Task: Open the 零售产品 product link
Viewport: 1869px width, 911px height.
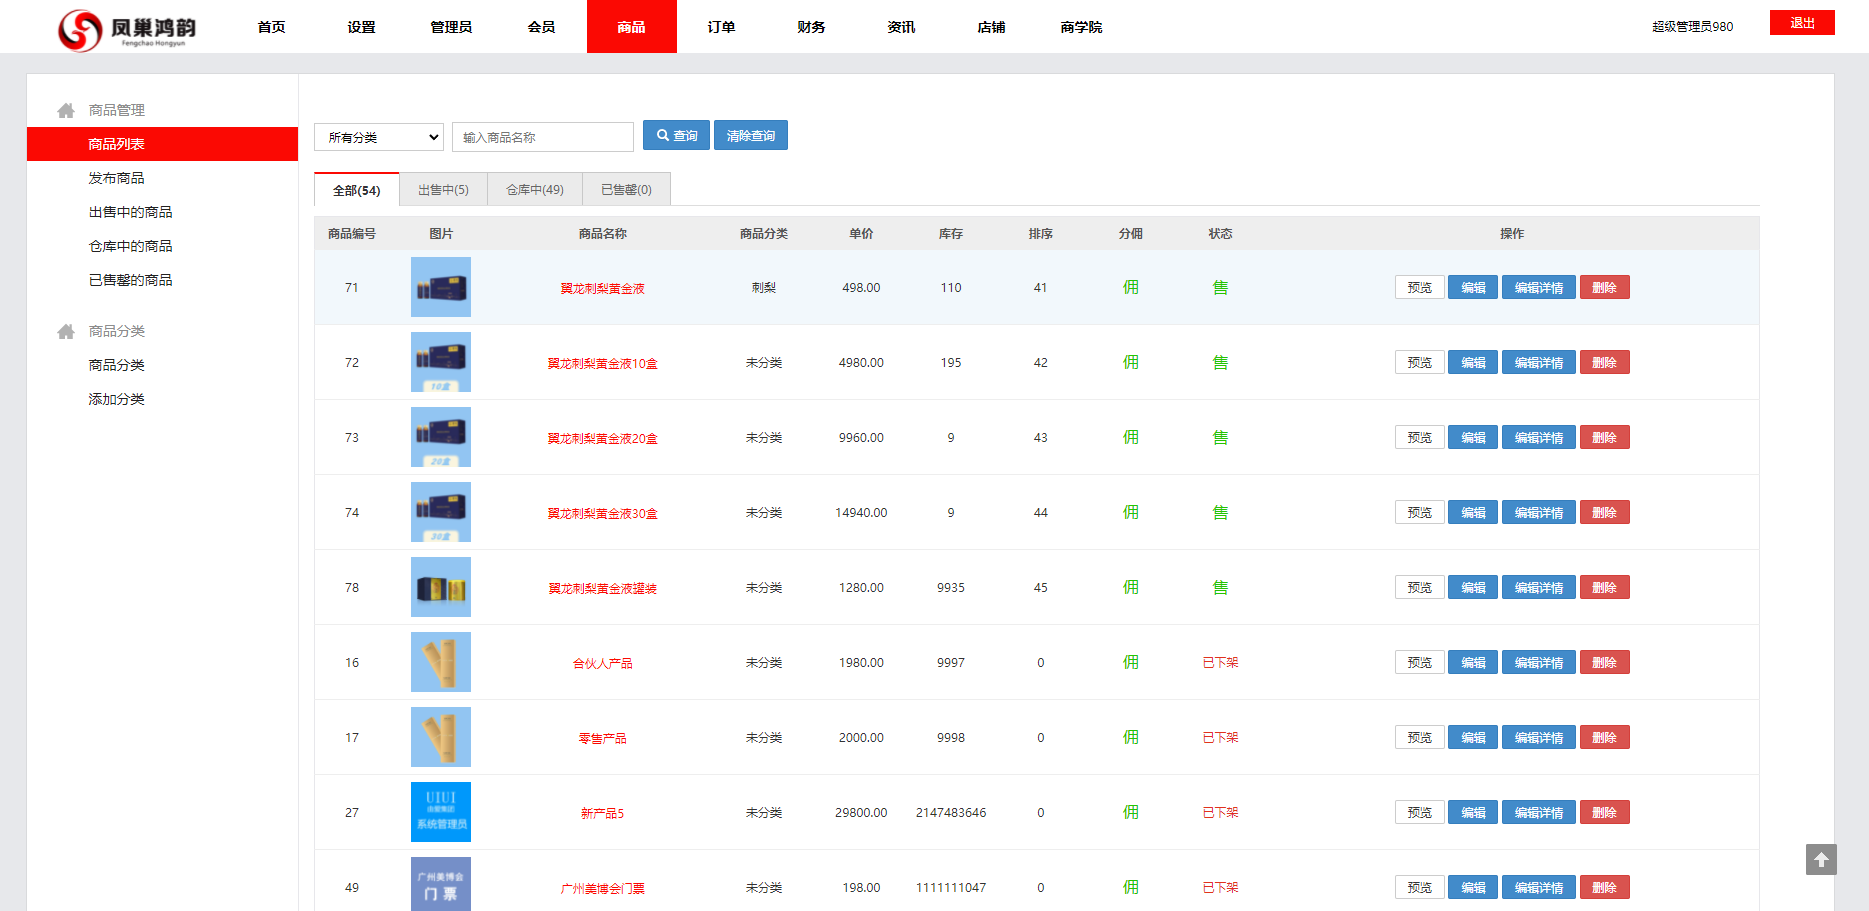Action: pyautogui.click(x=602, y=738)
